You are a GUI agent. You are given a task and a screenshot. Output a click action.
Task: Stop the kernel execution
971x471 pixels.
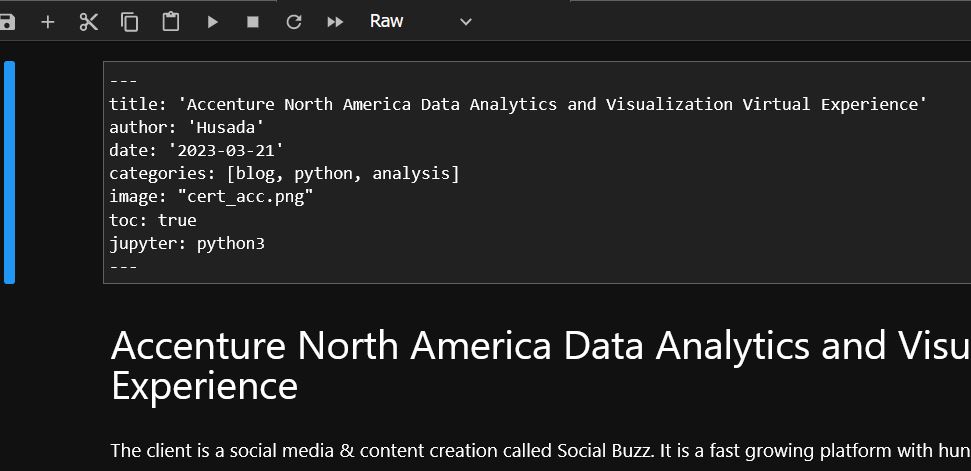[x=253, y=22]
